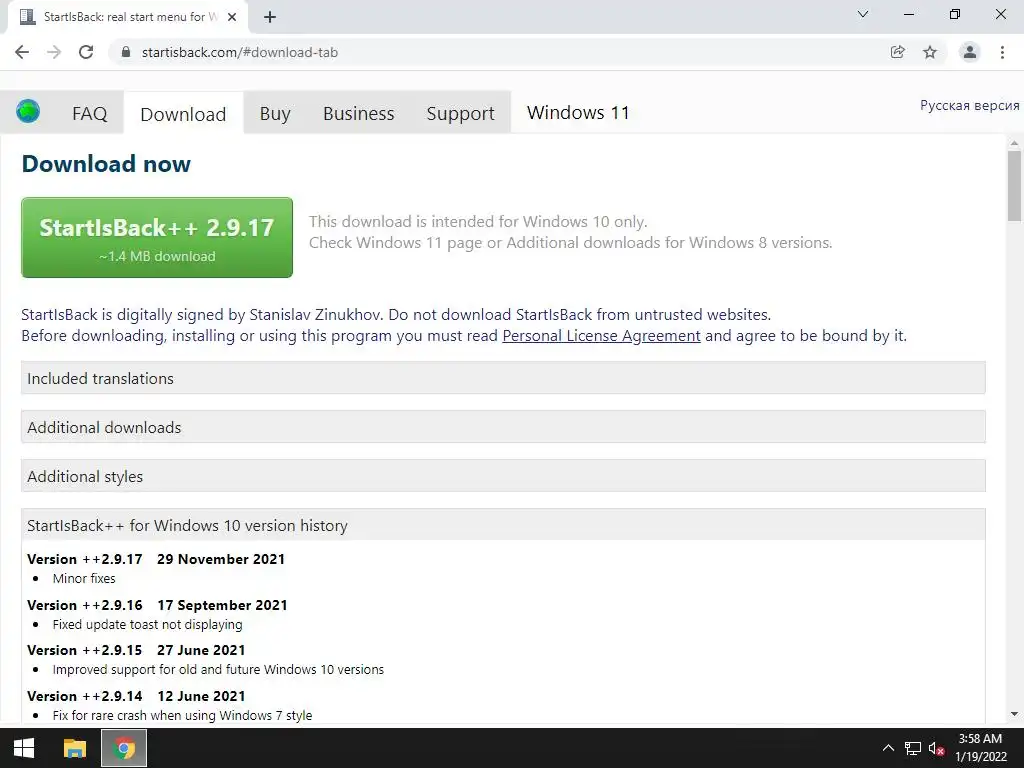Click the padlock site info icon
Image resolution: width=1024 pixels, height=768 pixels.
(127, 52)
